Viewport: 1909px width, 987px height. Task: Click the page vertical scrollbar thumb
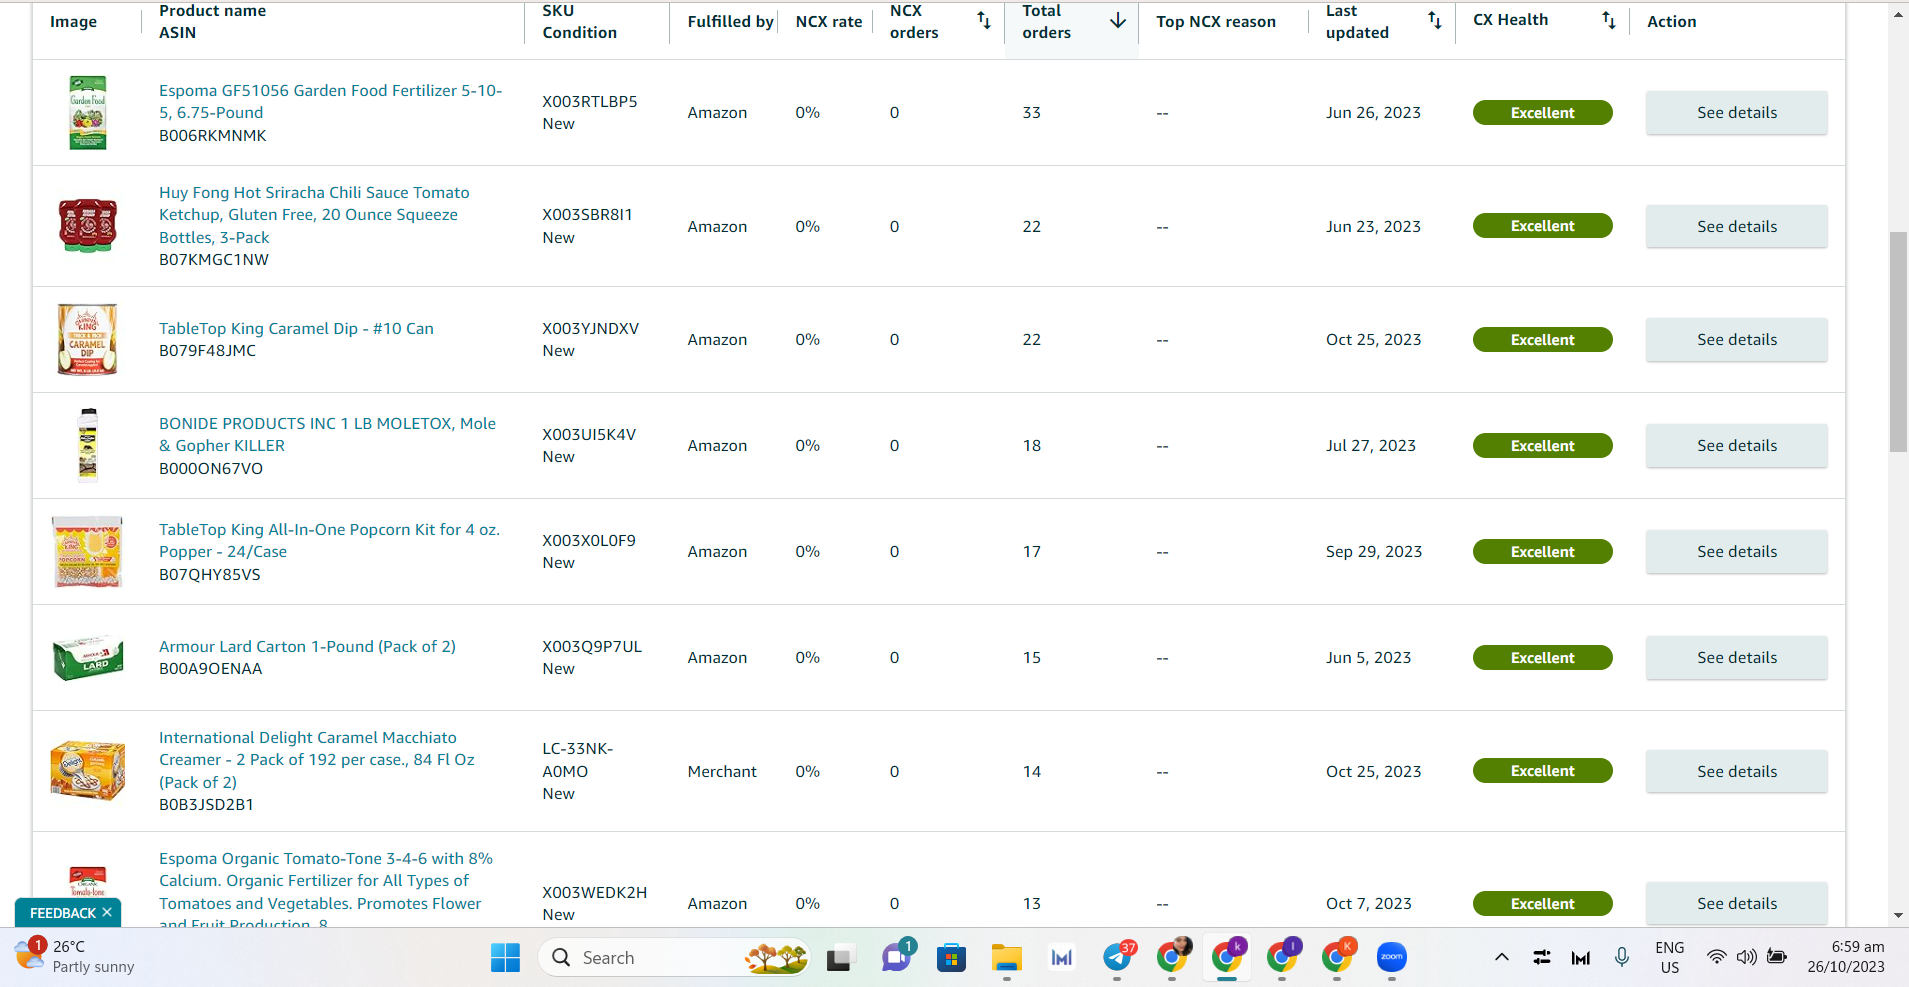[x=1898, y=342]
